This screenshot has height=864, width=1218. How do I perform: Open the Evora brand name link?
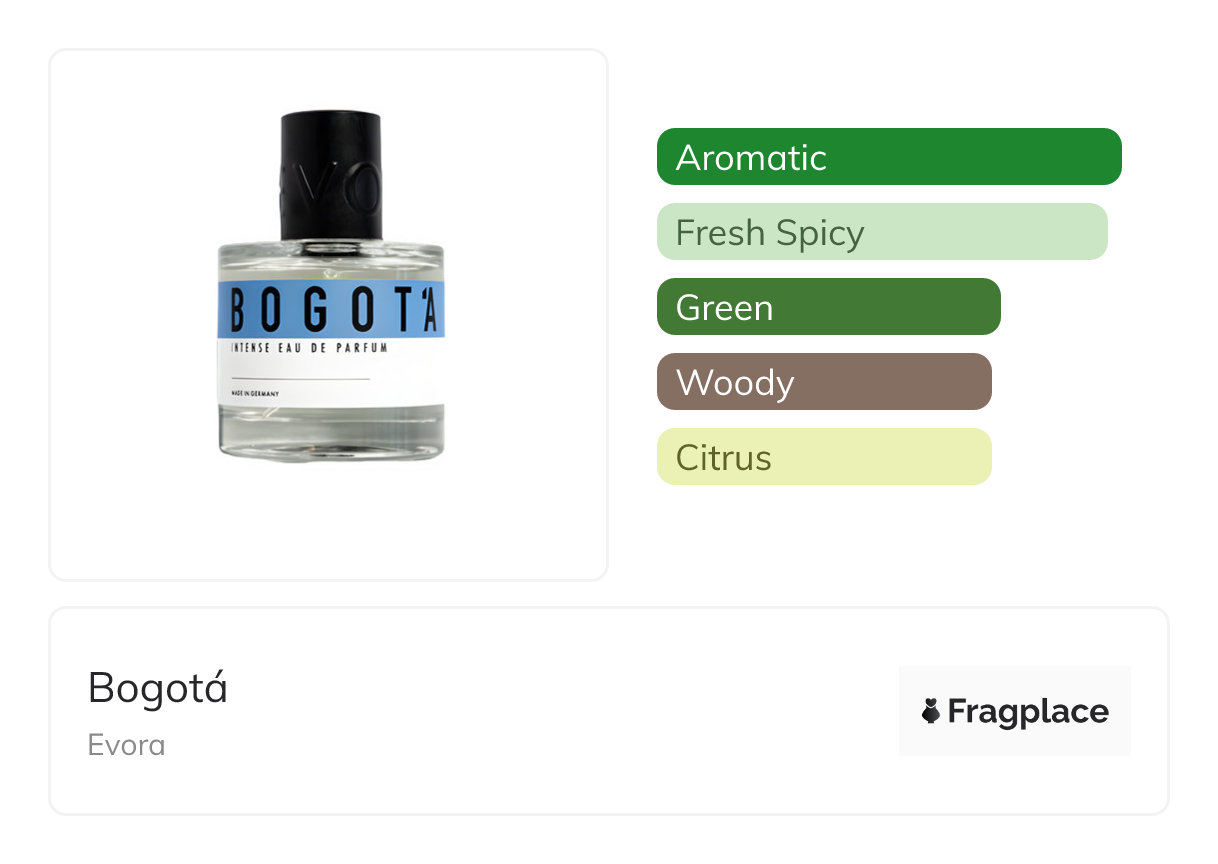tap(127, 746)
